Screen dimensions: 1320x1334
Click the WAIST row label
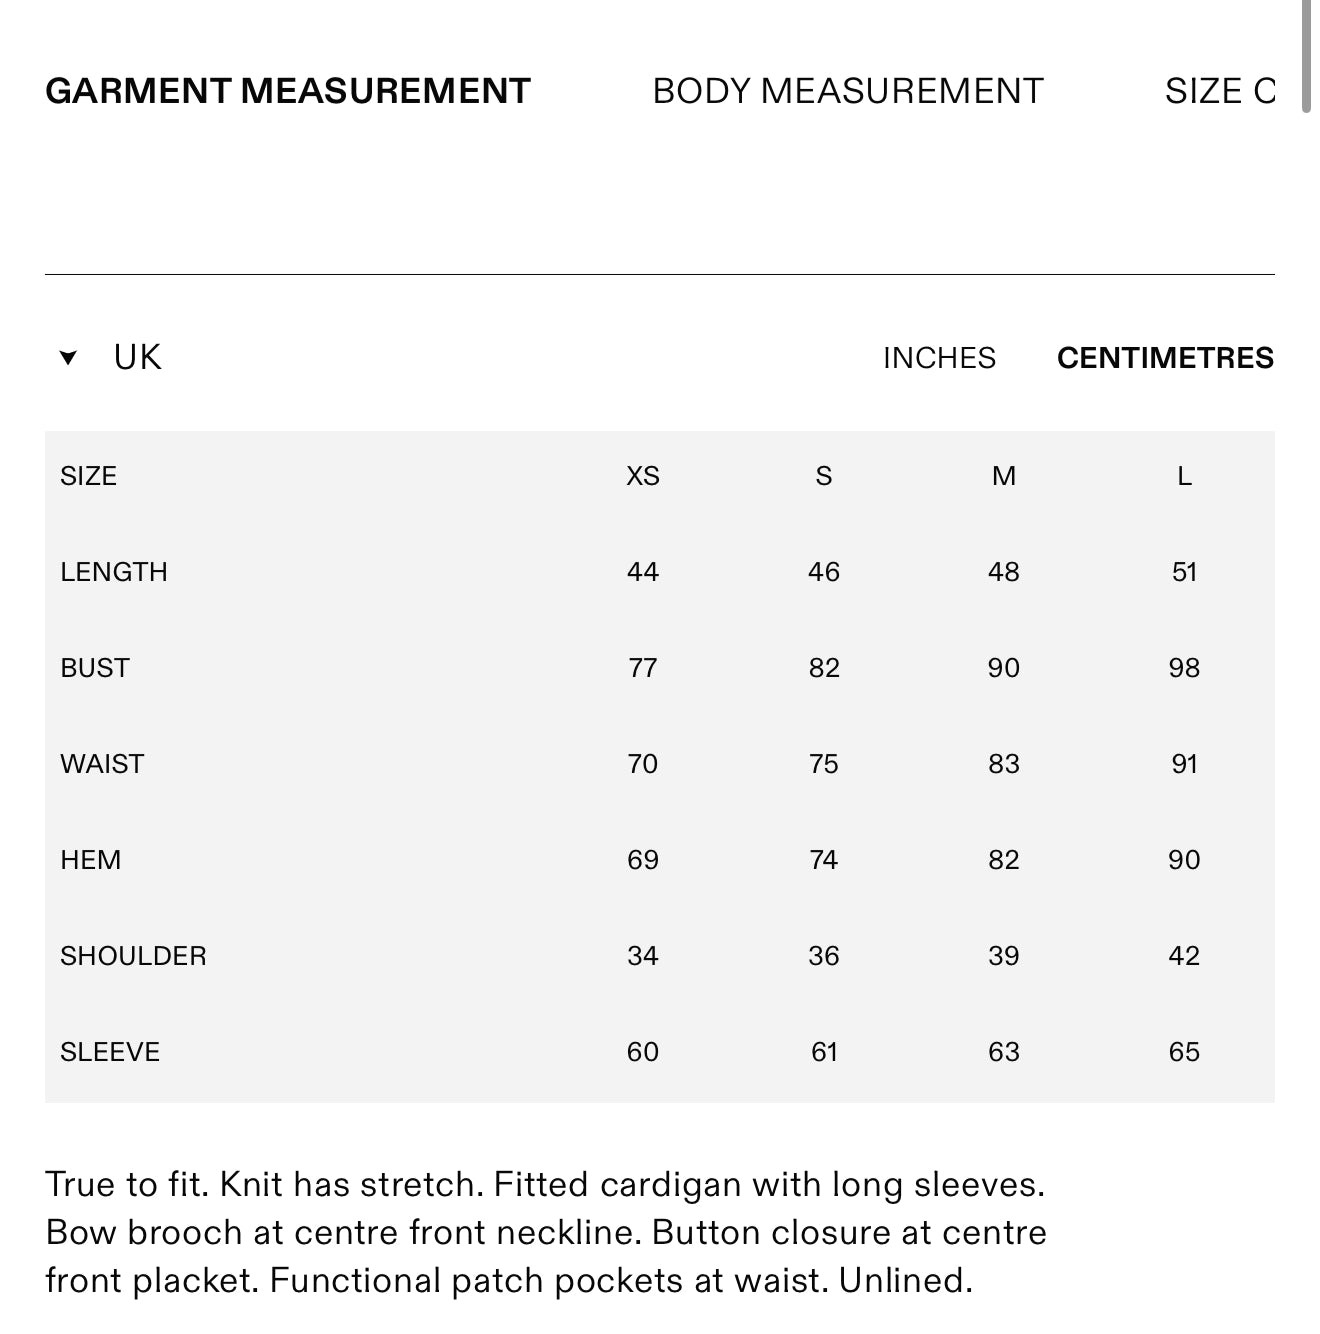click(102, 764)
